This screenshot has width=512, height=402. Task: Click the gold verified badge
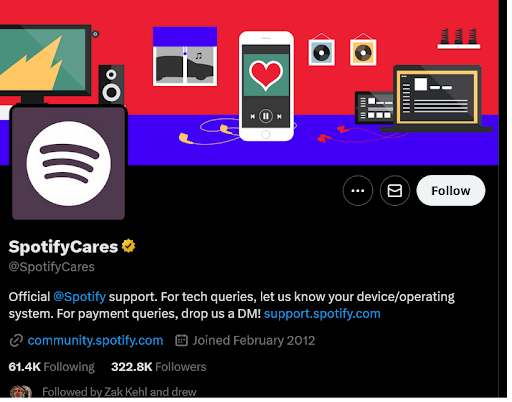pyautogui.click(x=128, y=246)
